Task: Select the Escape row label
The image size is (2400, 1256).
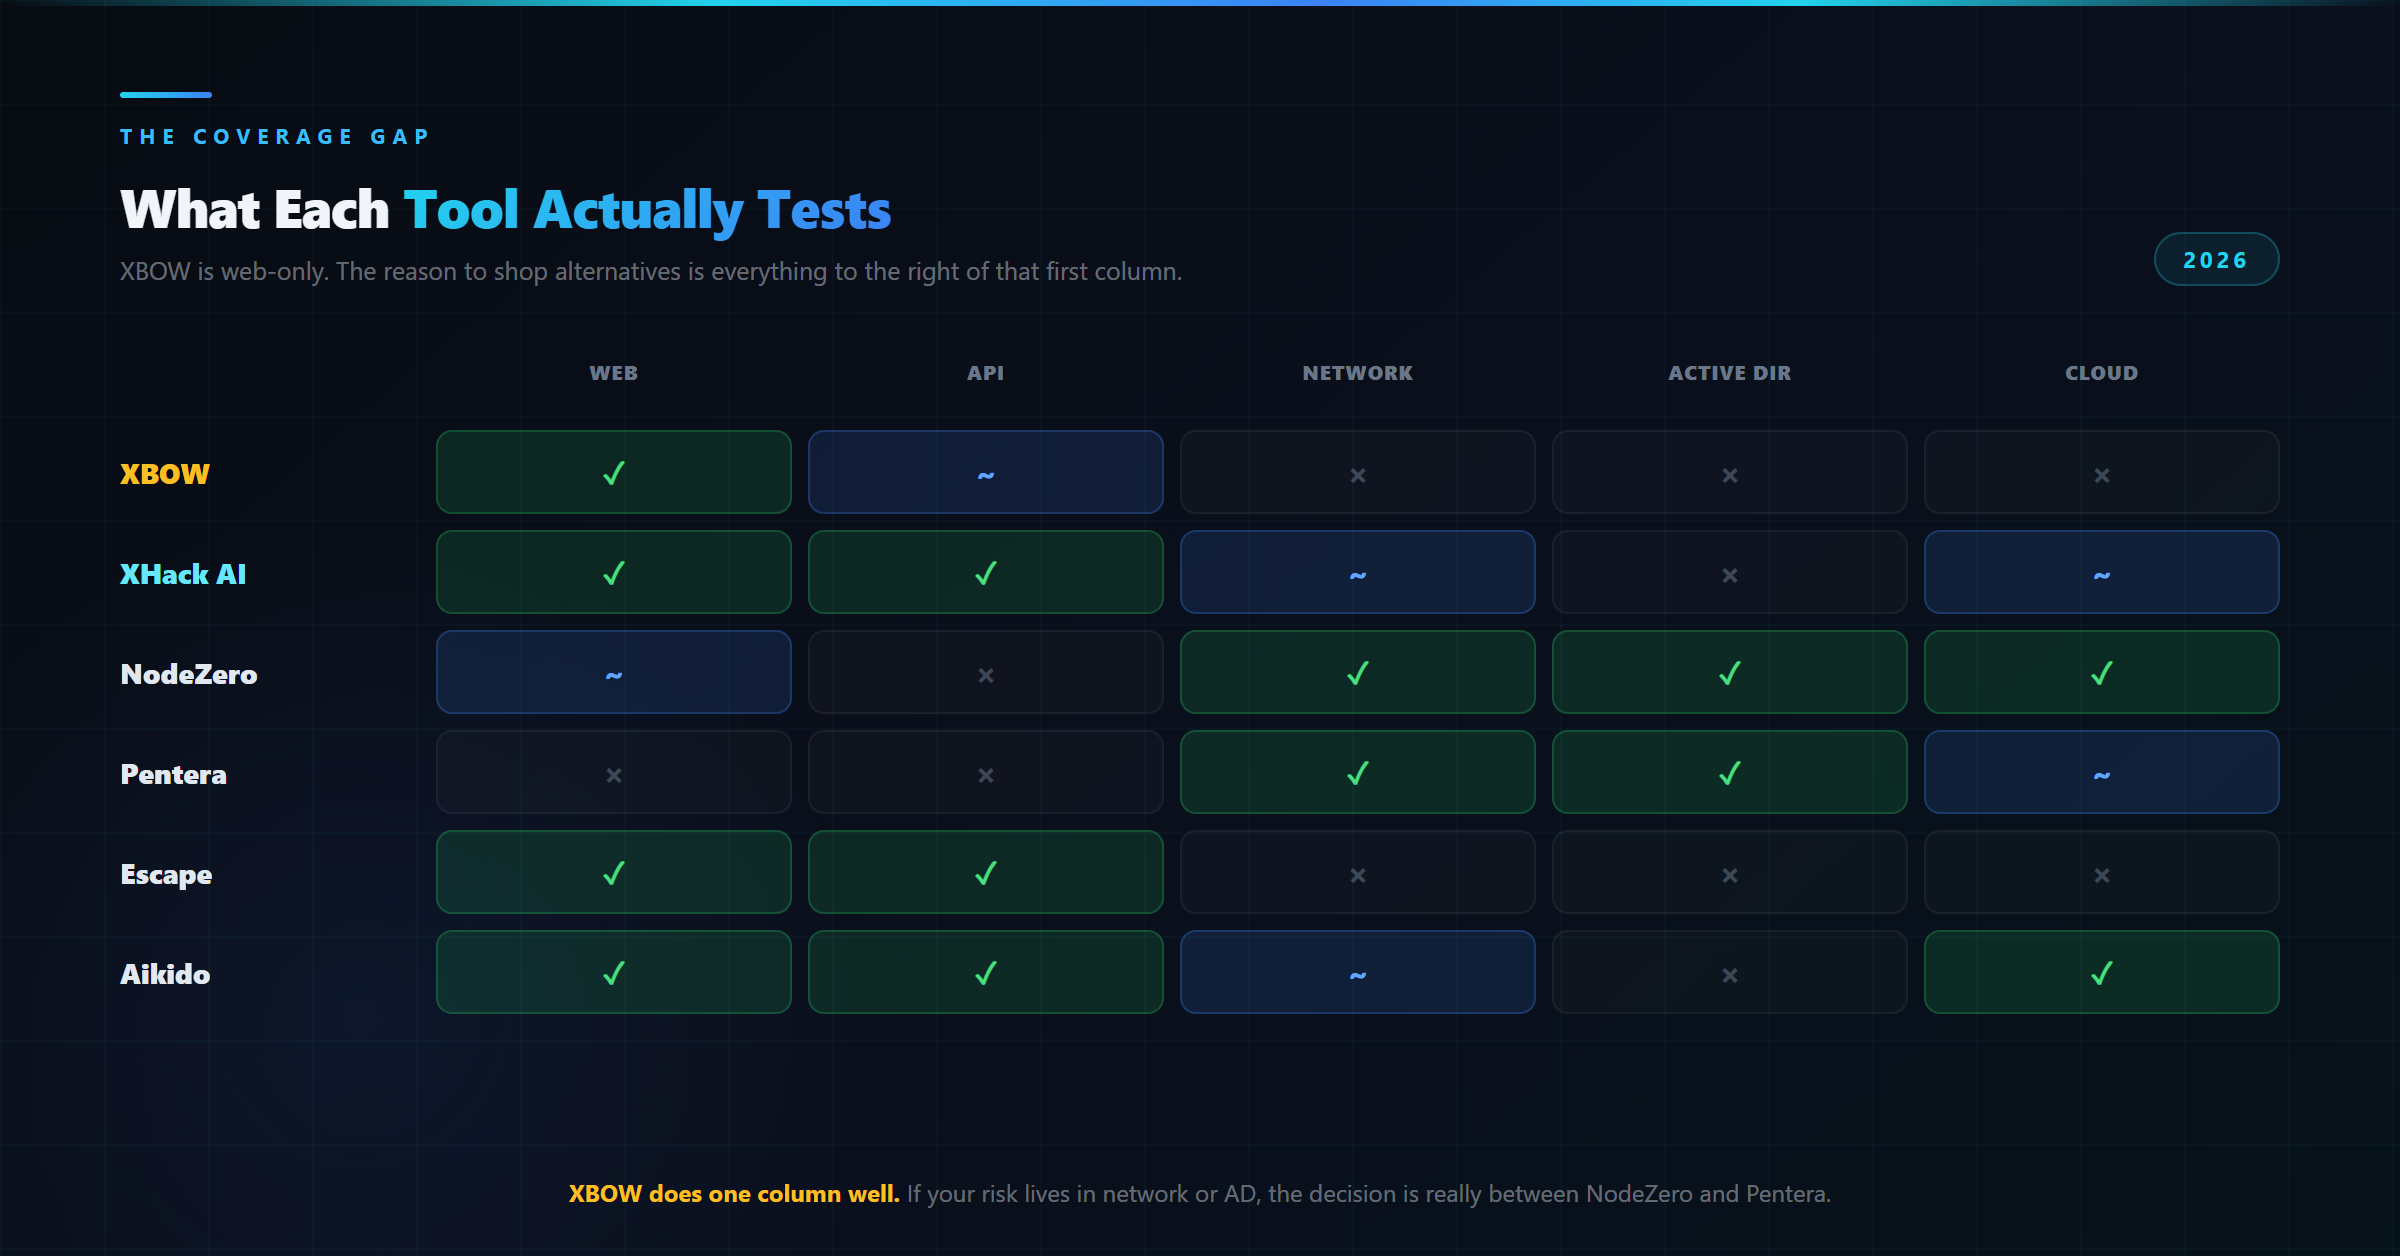Action: pyautogui.click(x=166, y=875)
